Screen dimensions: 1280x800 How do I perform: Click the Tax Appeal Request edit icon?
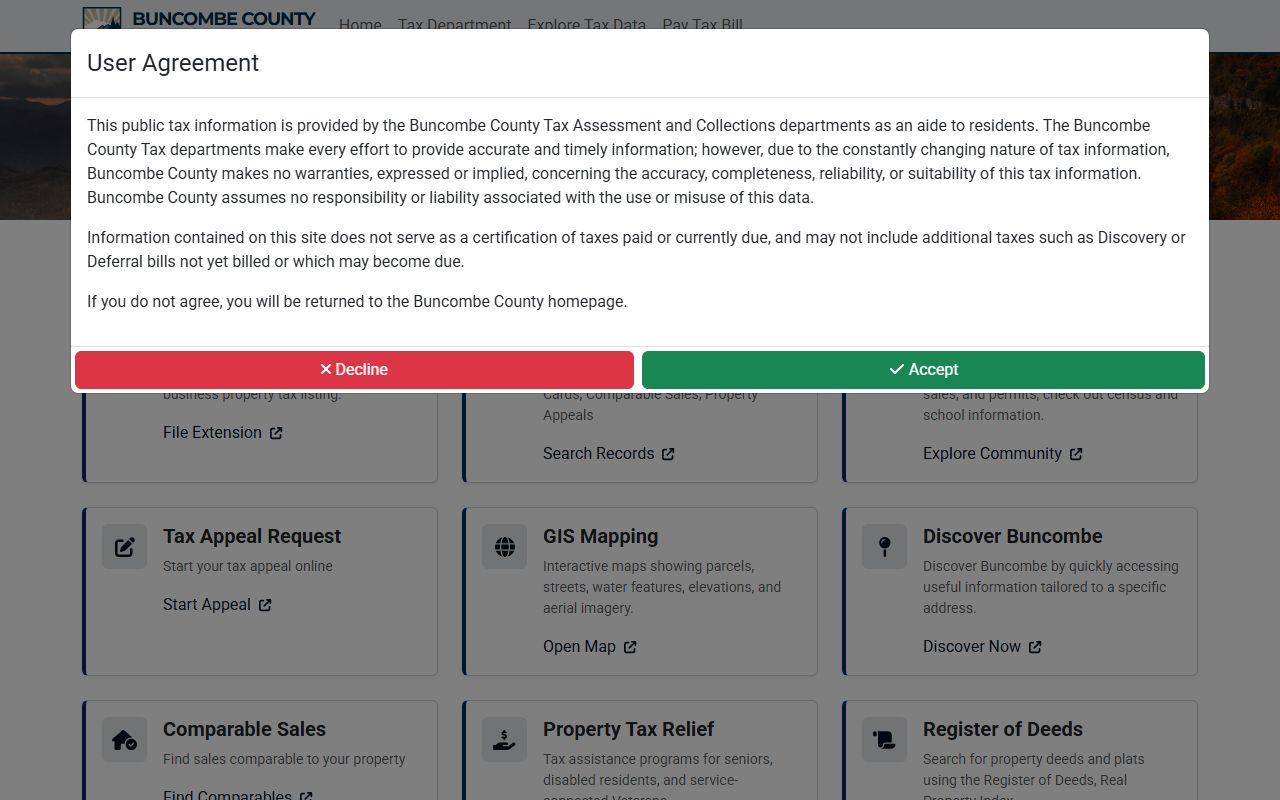[124, 547]
